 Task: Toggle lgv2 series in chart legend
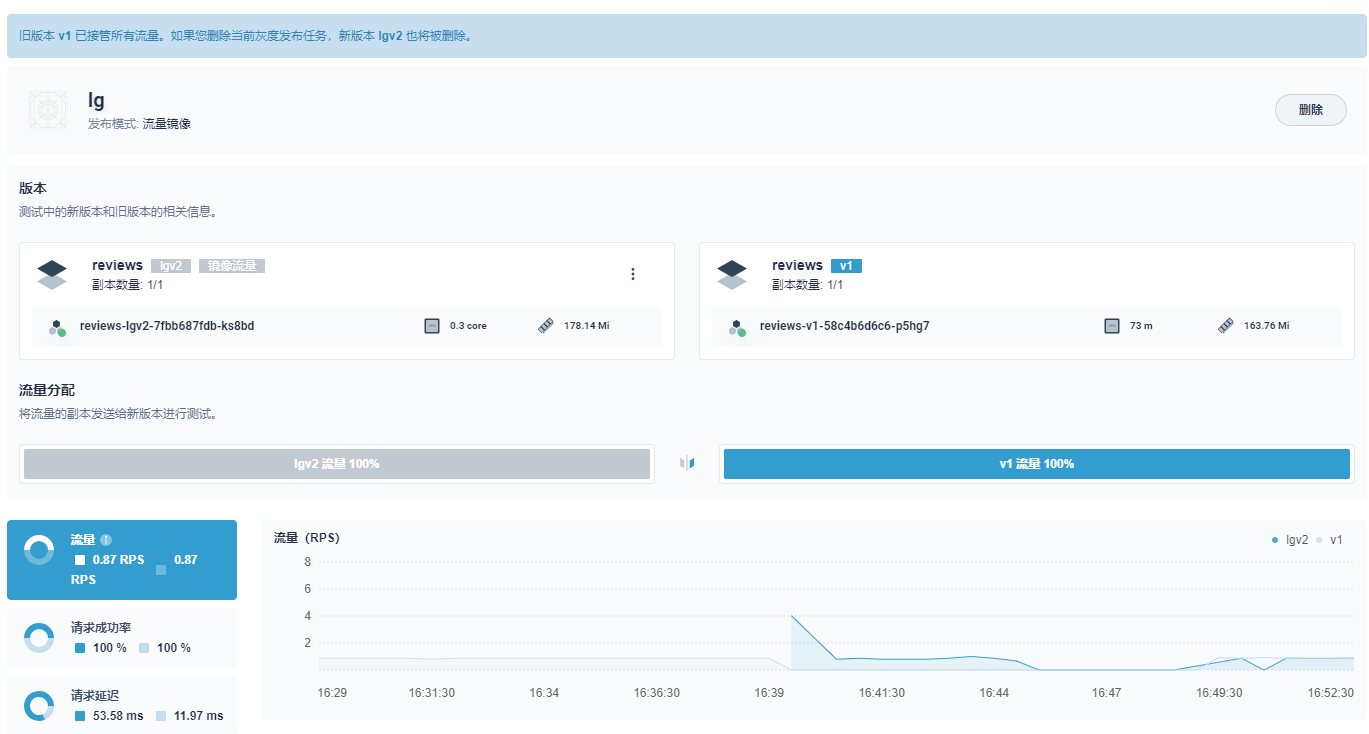pyautogui.click(x=1290, y=540)
